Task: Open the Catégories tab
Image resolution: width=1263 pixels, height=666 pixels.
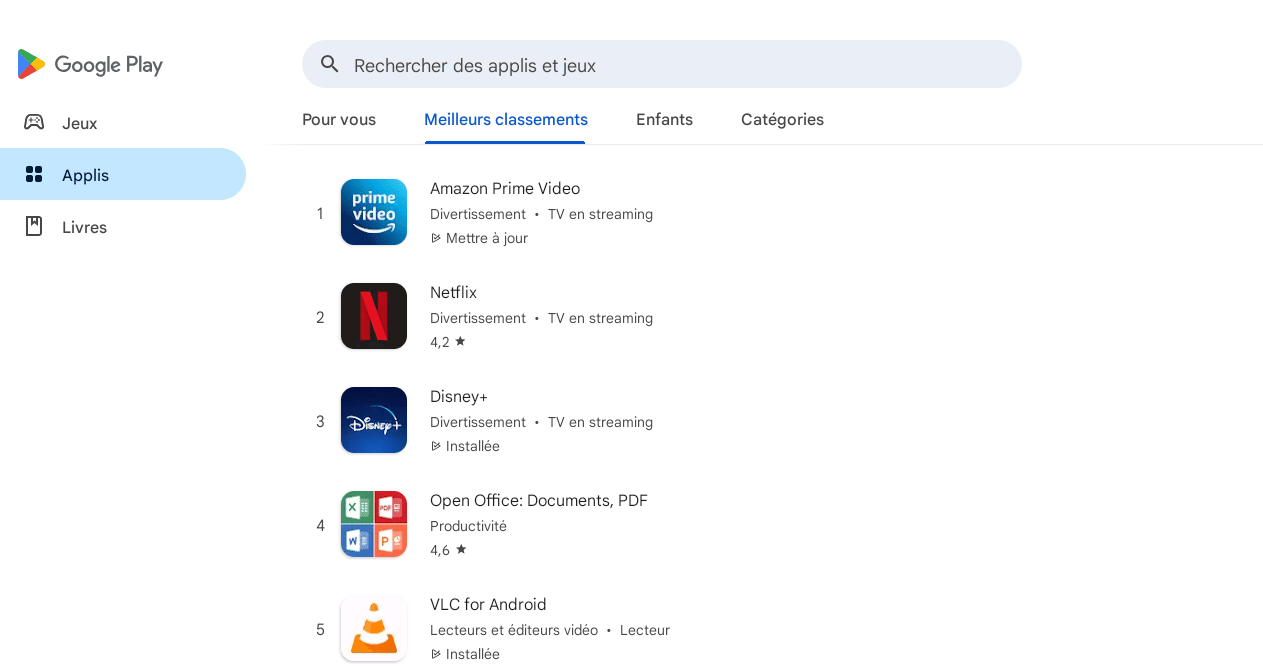Action: pyautogui.click(x=782, y=120)
